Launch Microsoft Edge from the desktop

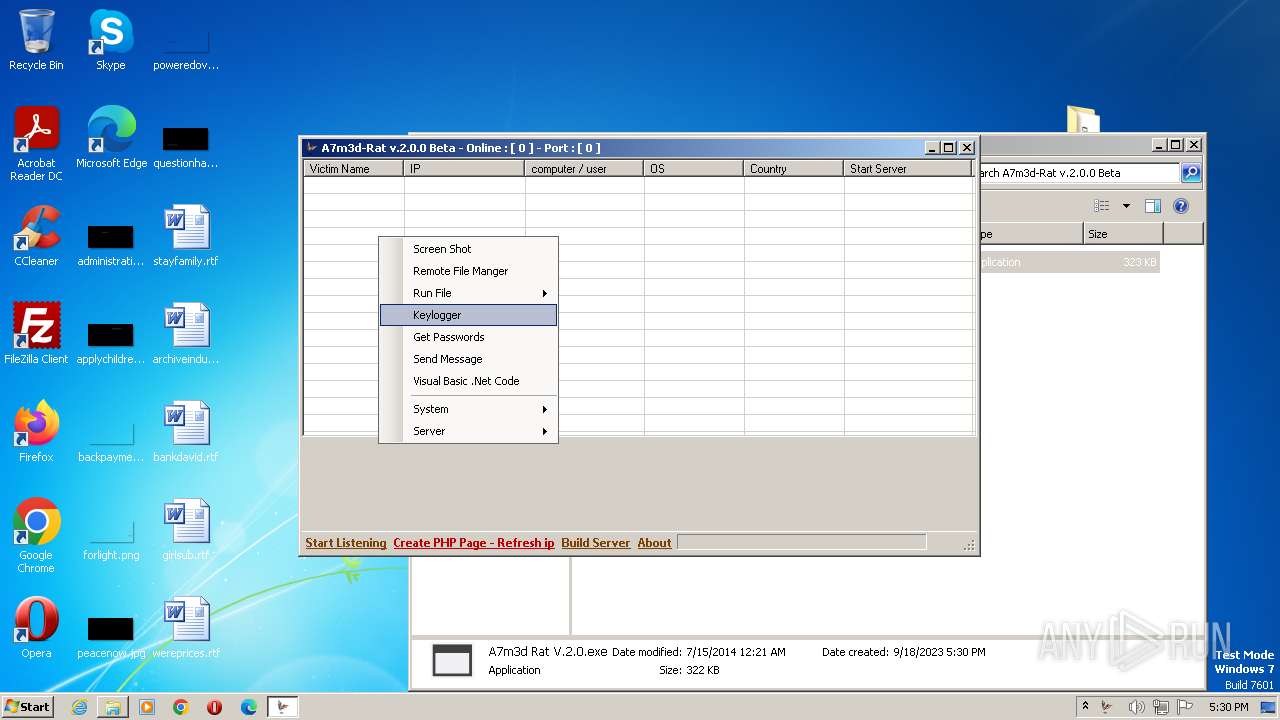pyautogui.click(x=111, y=138)
